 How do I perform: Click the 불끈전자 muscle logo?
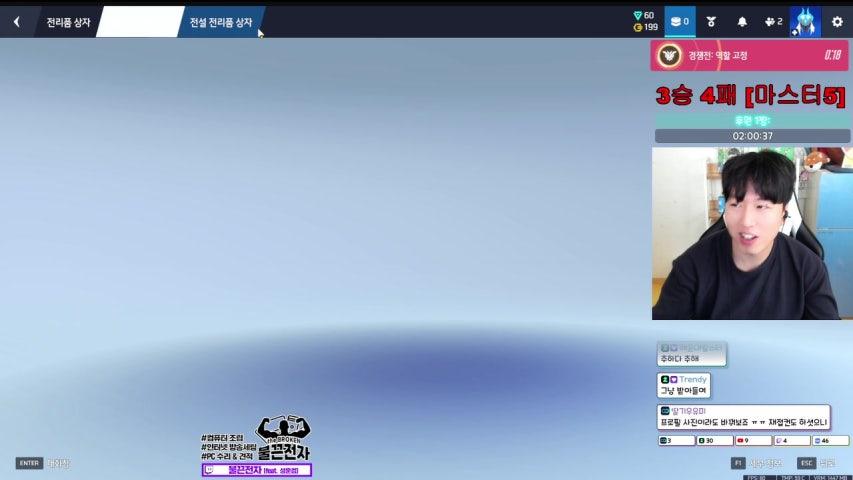tap(283, 437)
